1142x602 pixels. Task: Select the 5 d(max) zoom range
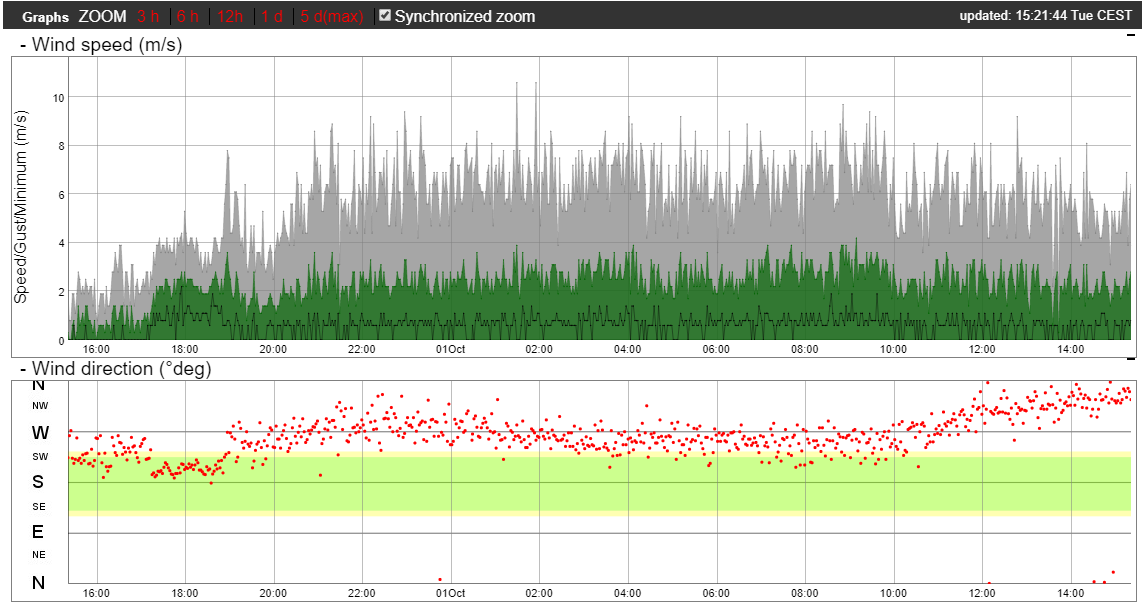[x=331, y=16]
